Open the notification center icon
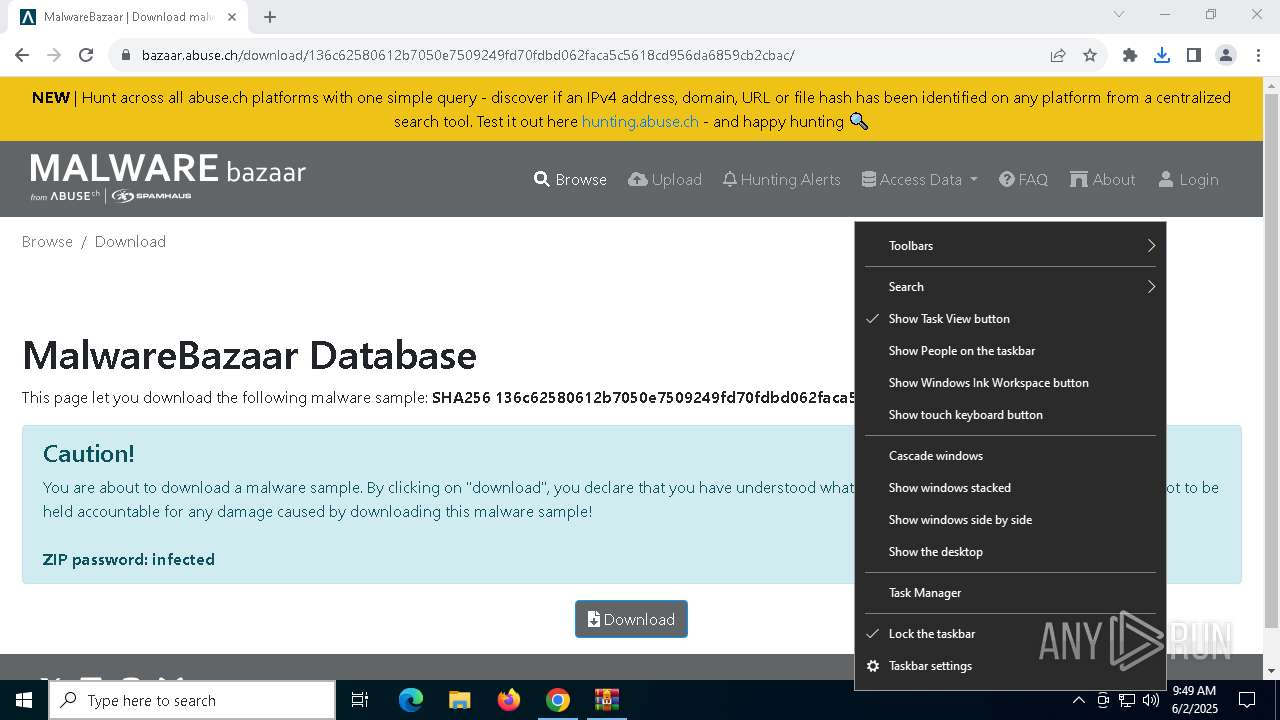This screenshot has width=1280, height=720. (x=1247, y=700)
